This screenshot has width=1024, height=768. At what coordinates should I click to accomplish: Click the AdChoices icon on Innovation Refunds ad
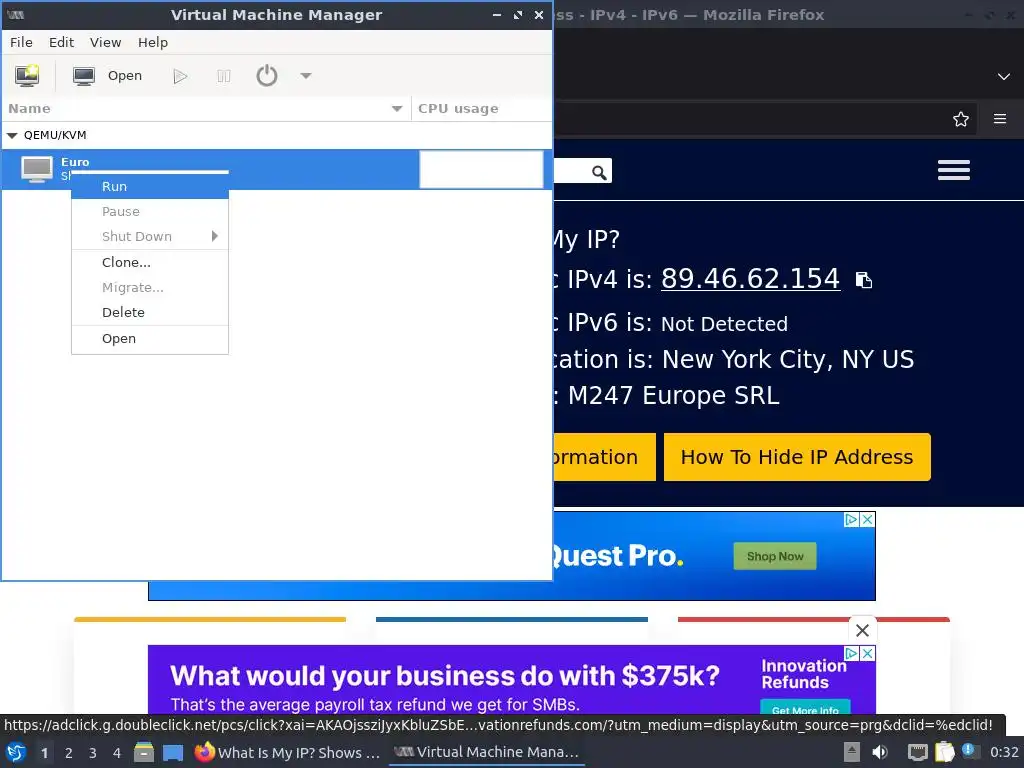(x=851, y=654)
